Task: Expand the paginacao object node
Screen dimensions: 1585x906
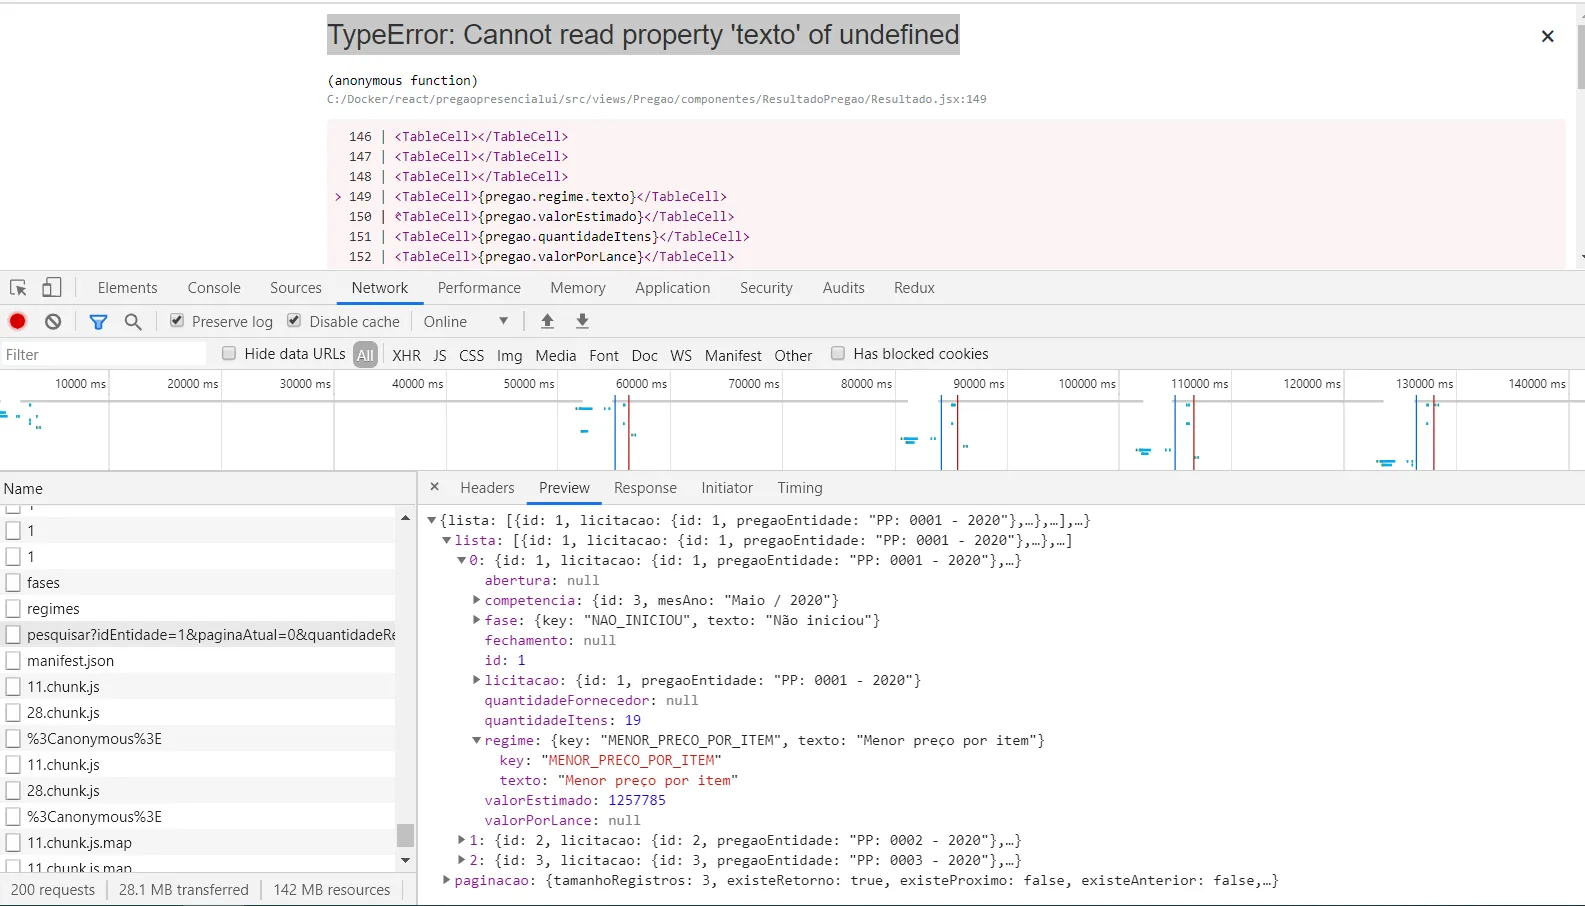Action: 447,881
